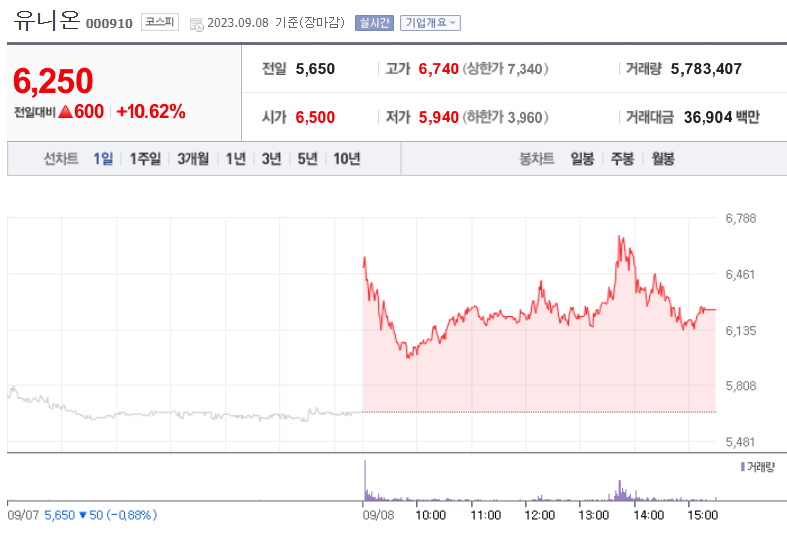Click the 13:00 time axis label
This screenshot has height=540, width=787.
tap(594, 515)
